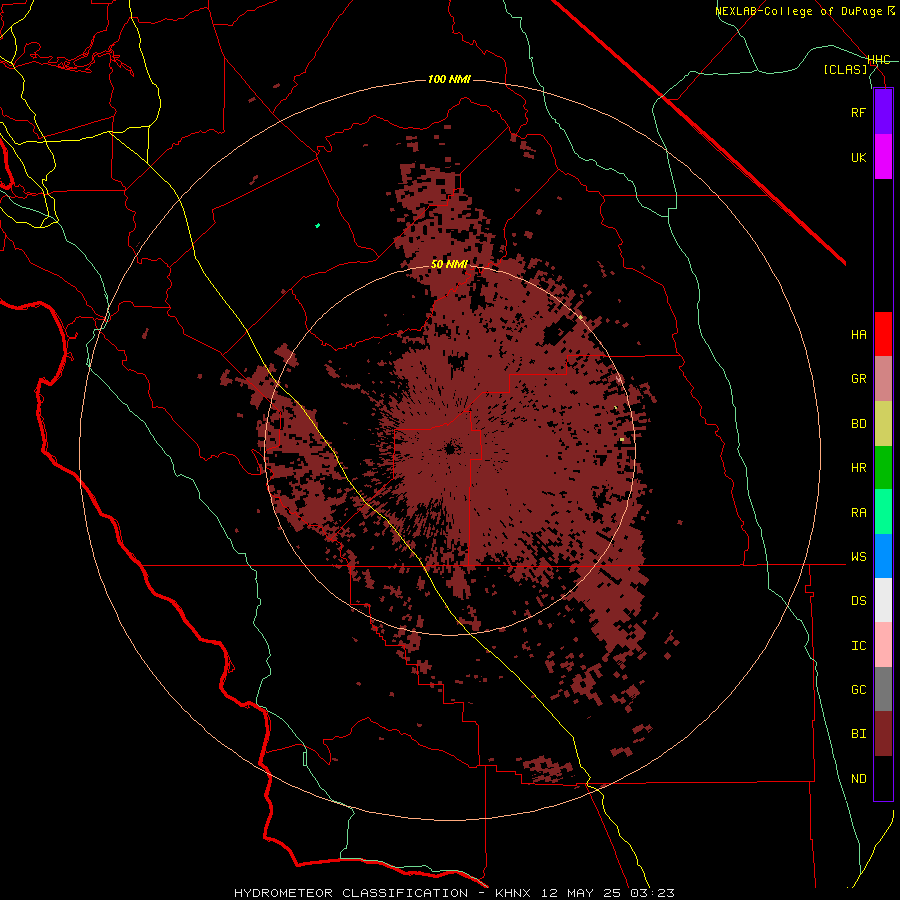The image size is (900, 900).
Task: Click the radar site center point
Action: (x=450, y=448)
